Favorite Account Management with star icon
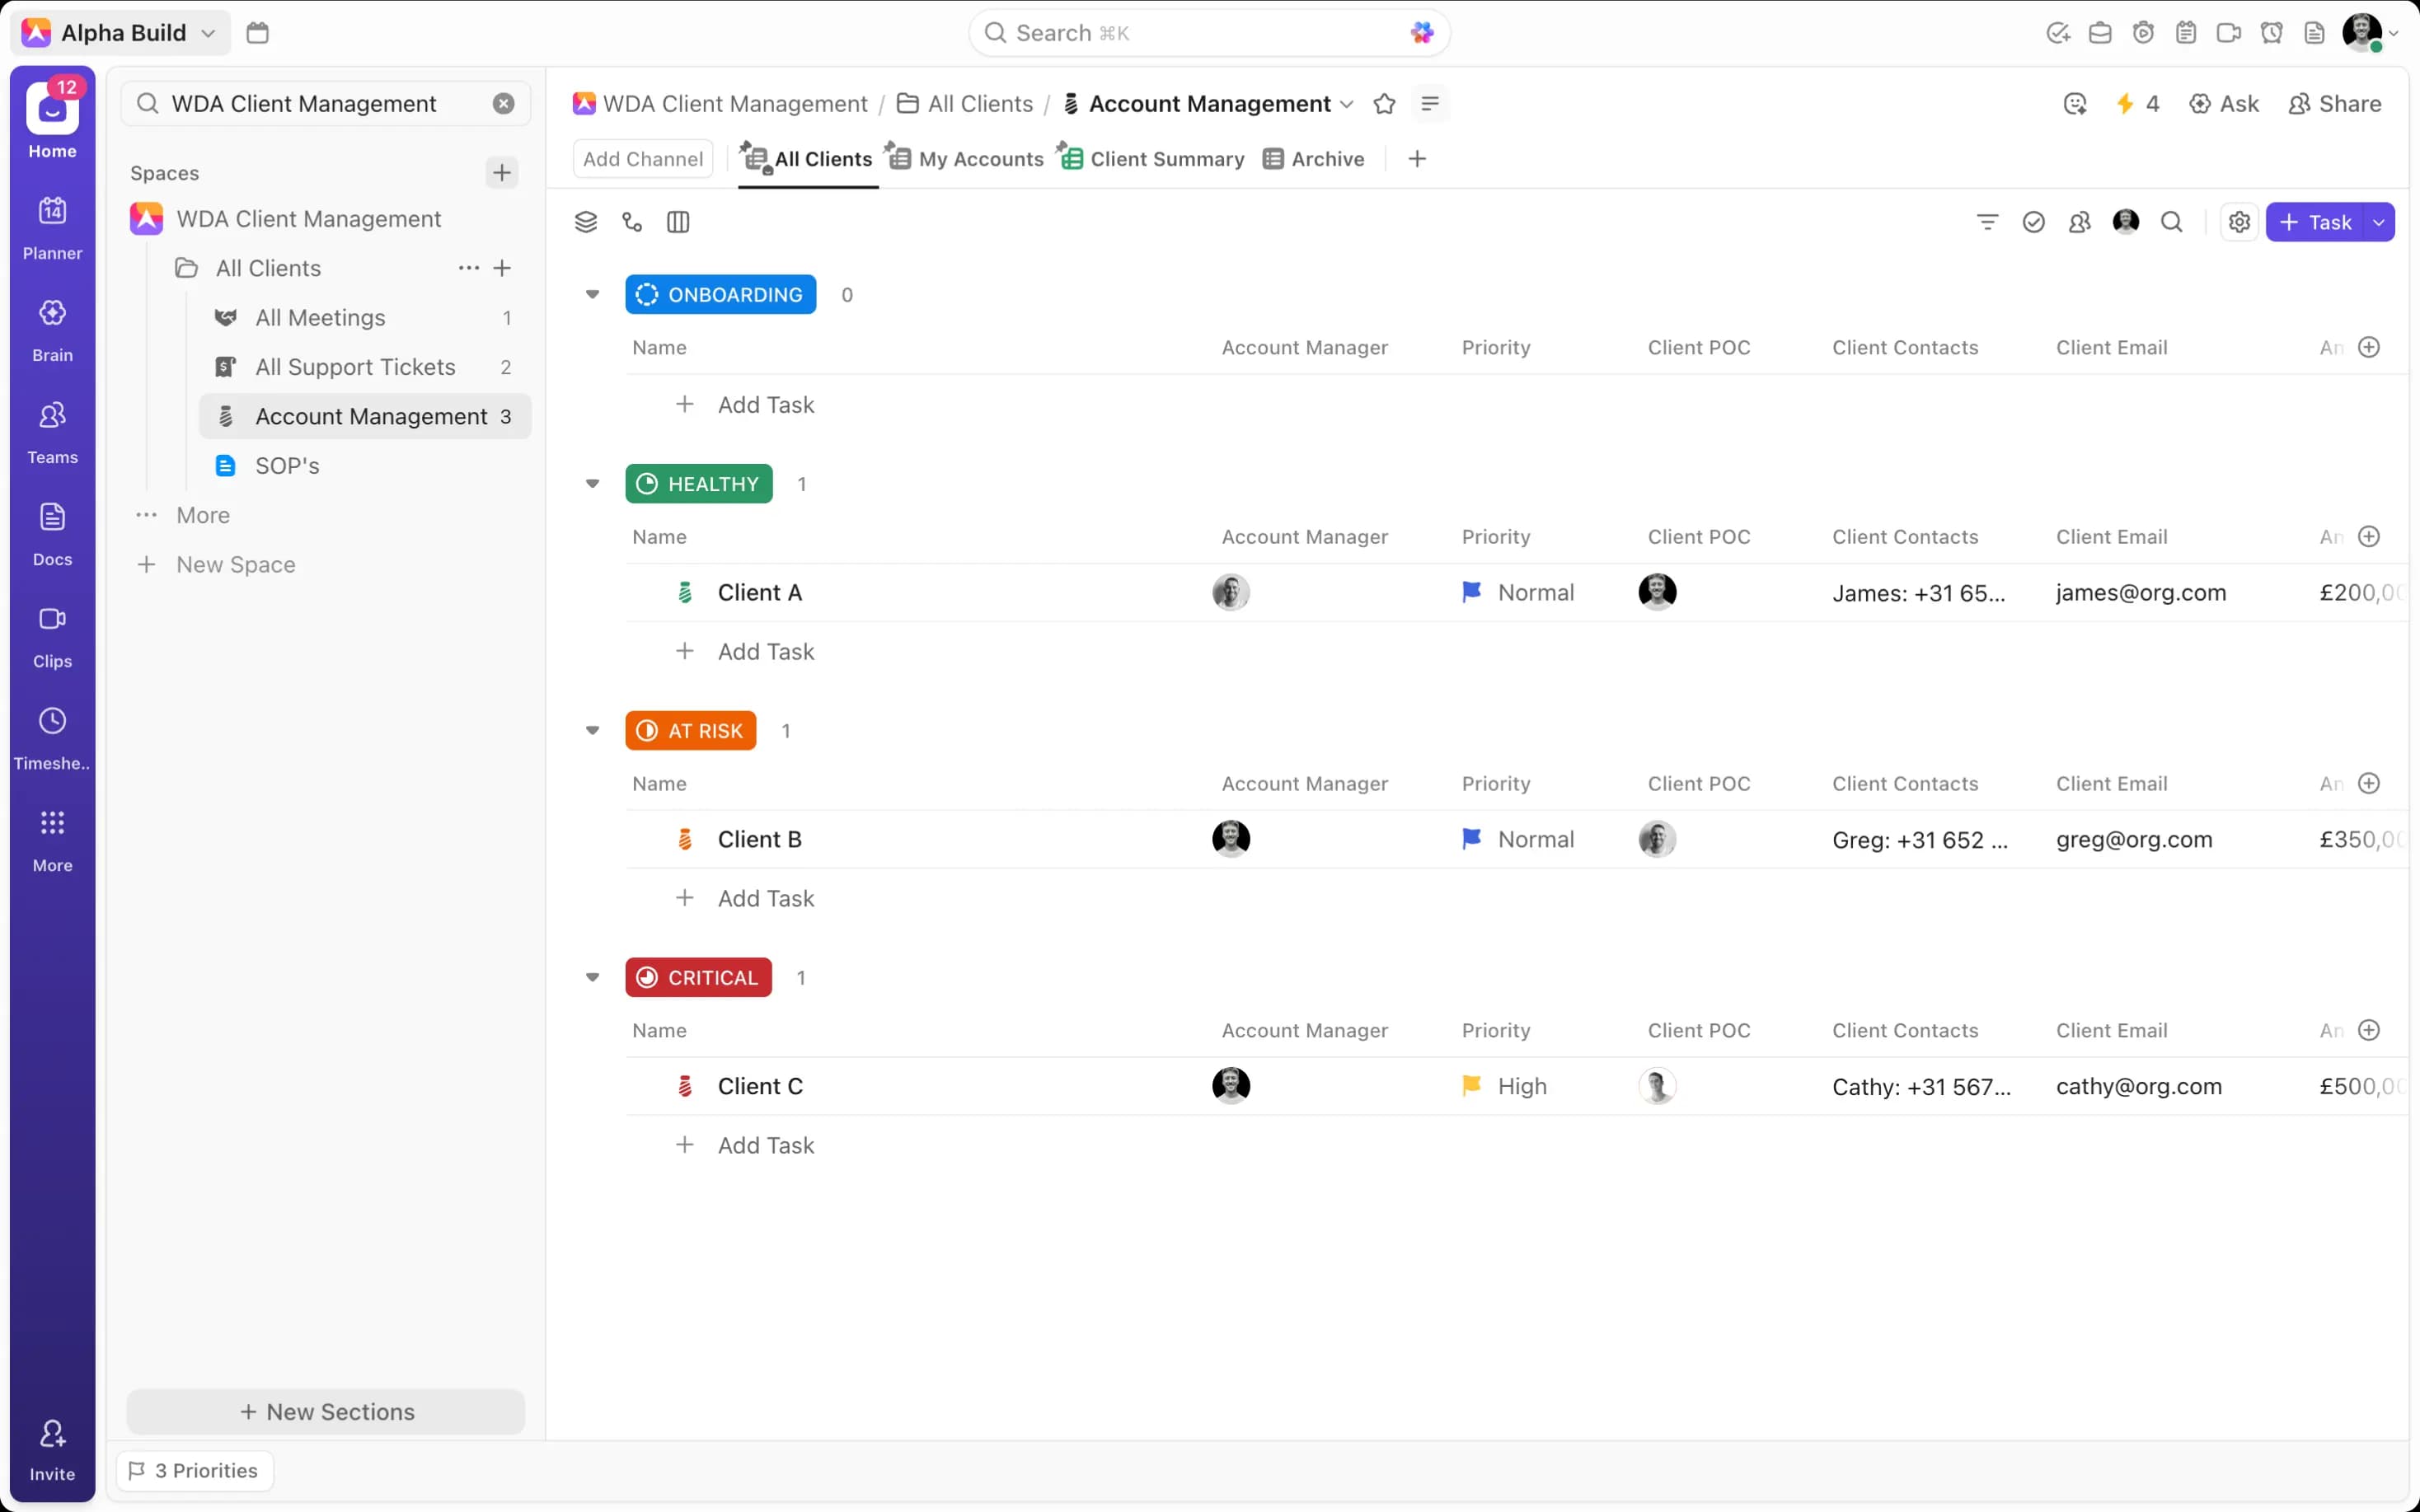The image size is (2420, 1512). [x=1384, y=104]
